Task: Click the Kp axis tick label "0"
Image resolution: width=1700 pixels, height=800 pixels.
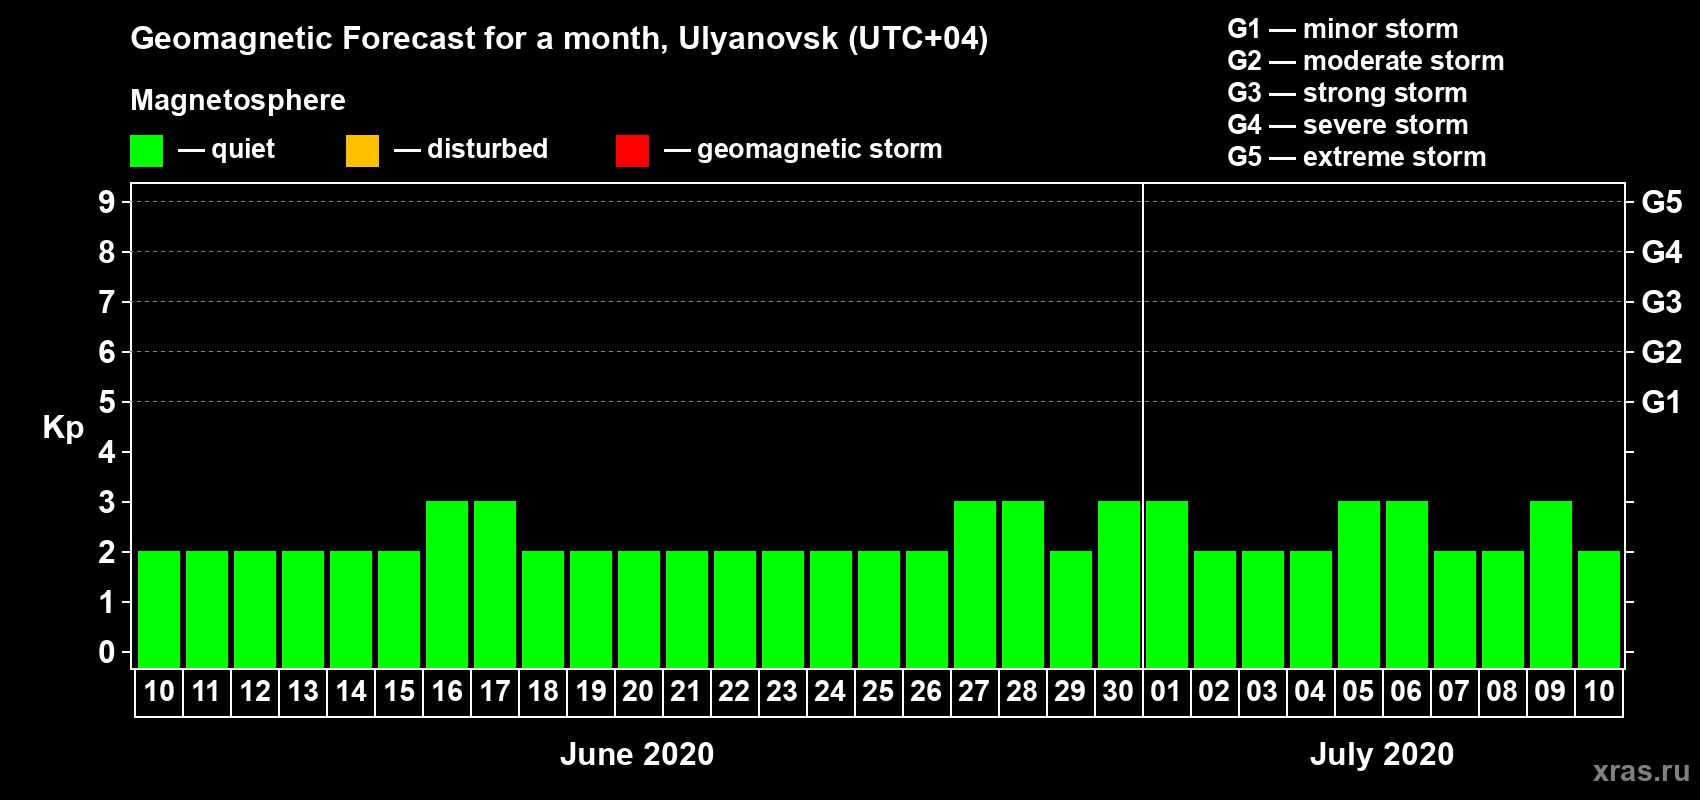Action: (x=107, y=652)
